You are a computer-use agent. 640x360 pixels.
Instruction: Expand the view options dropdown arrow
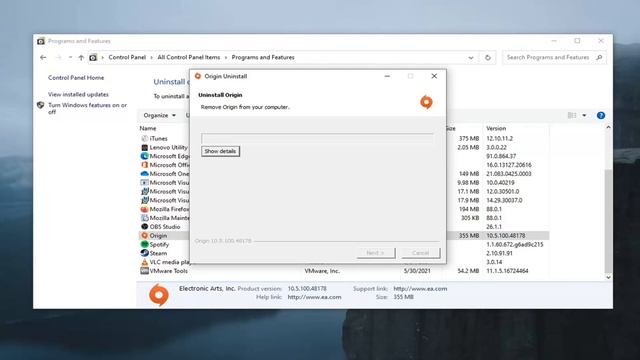[584, 116]
